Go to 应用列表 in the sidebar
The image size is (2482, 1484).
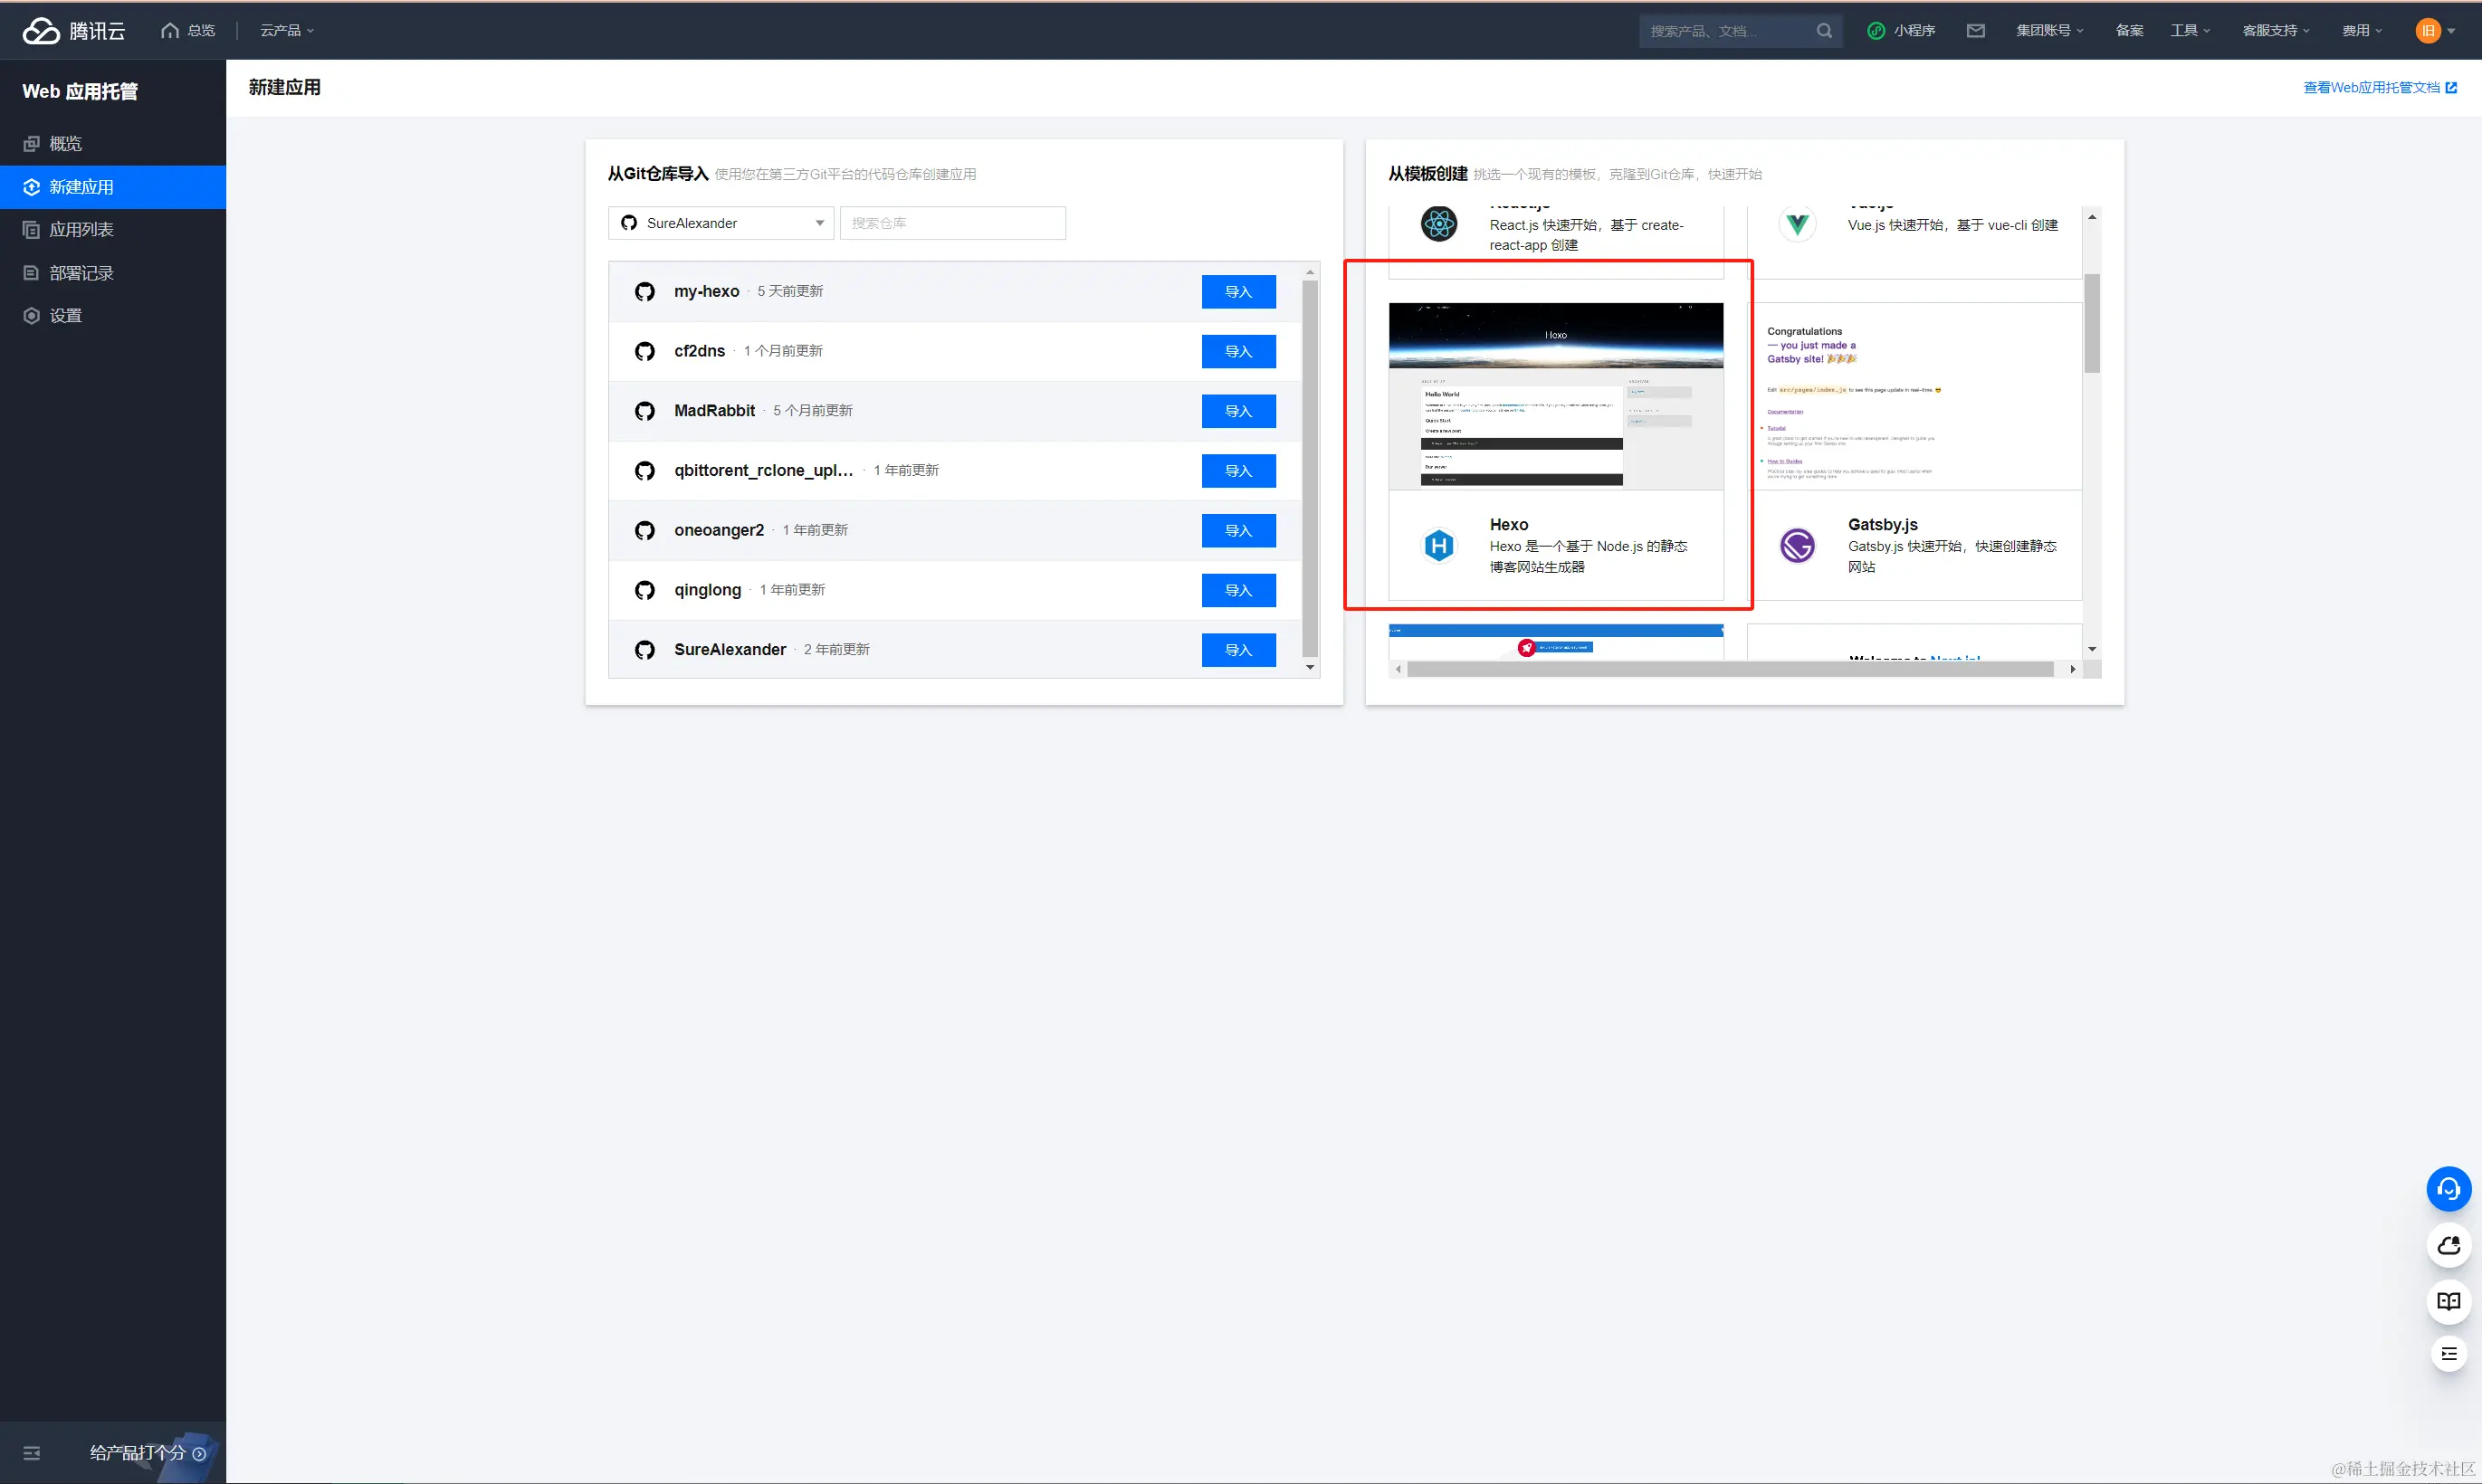[x=81, y=230]
